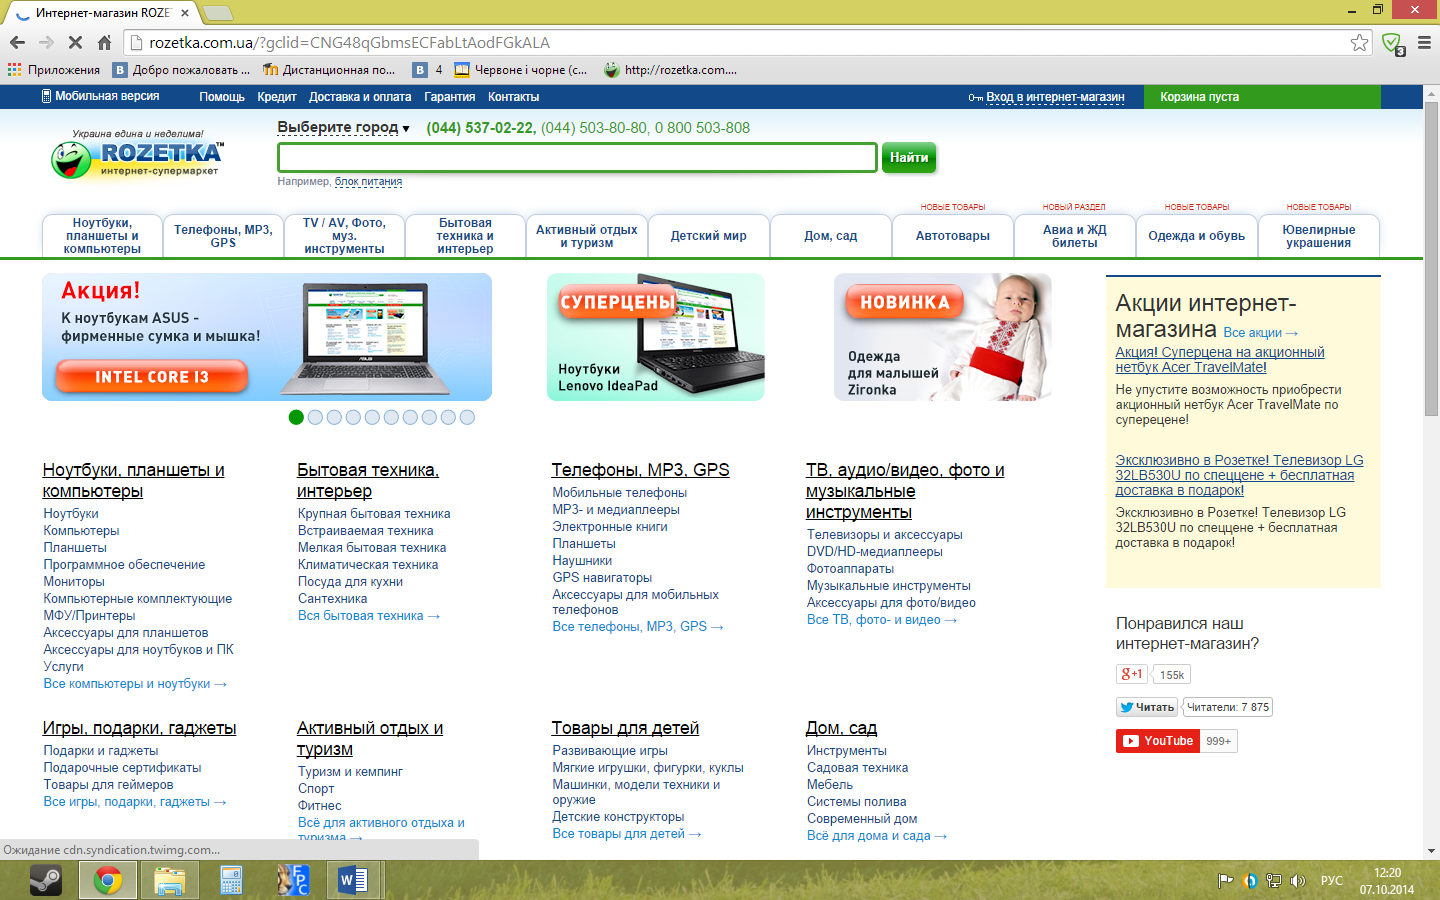Open the Ювелирные украшения tab
Viewport: 1440px width, 900px height.
click(1319, 236)
